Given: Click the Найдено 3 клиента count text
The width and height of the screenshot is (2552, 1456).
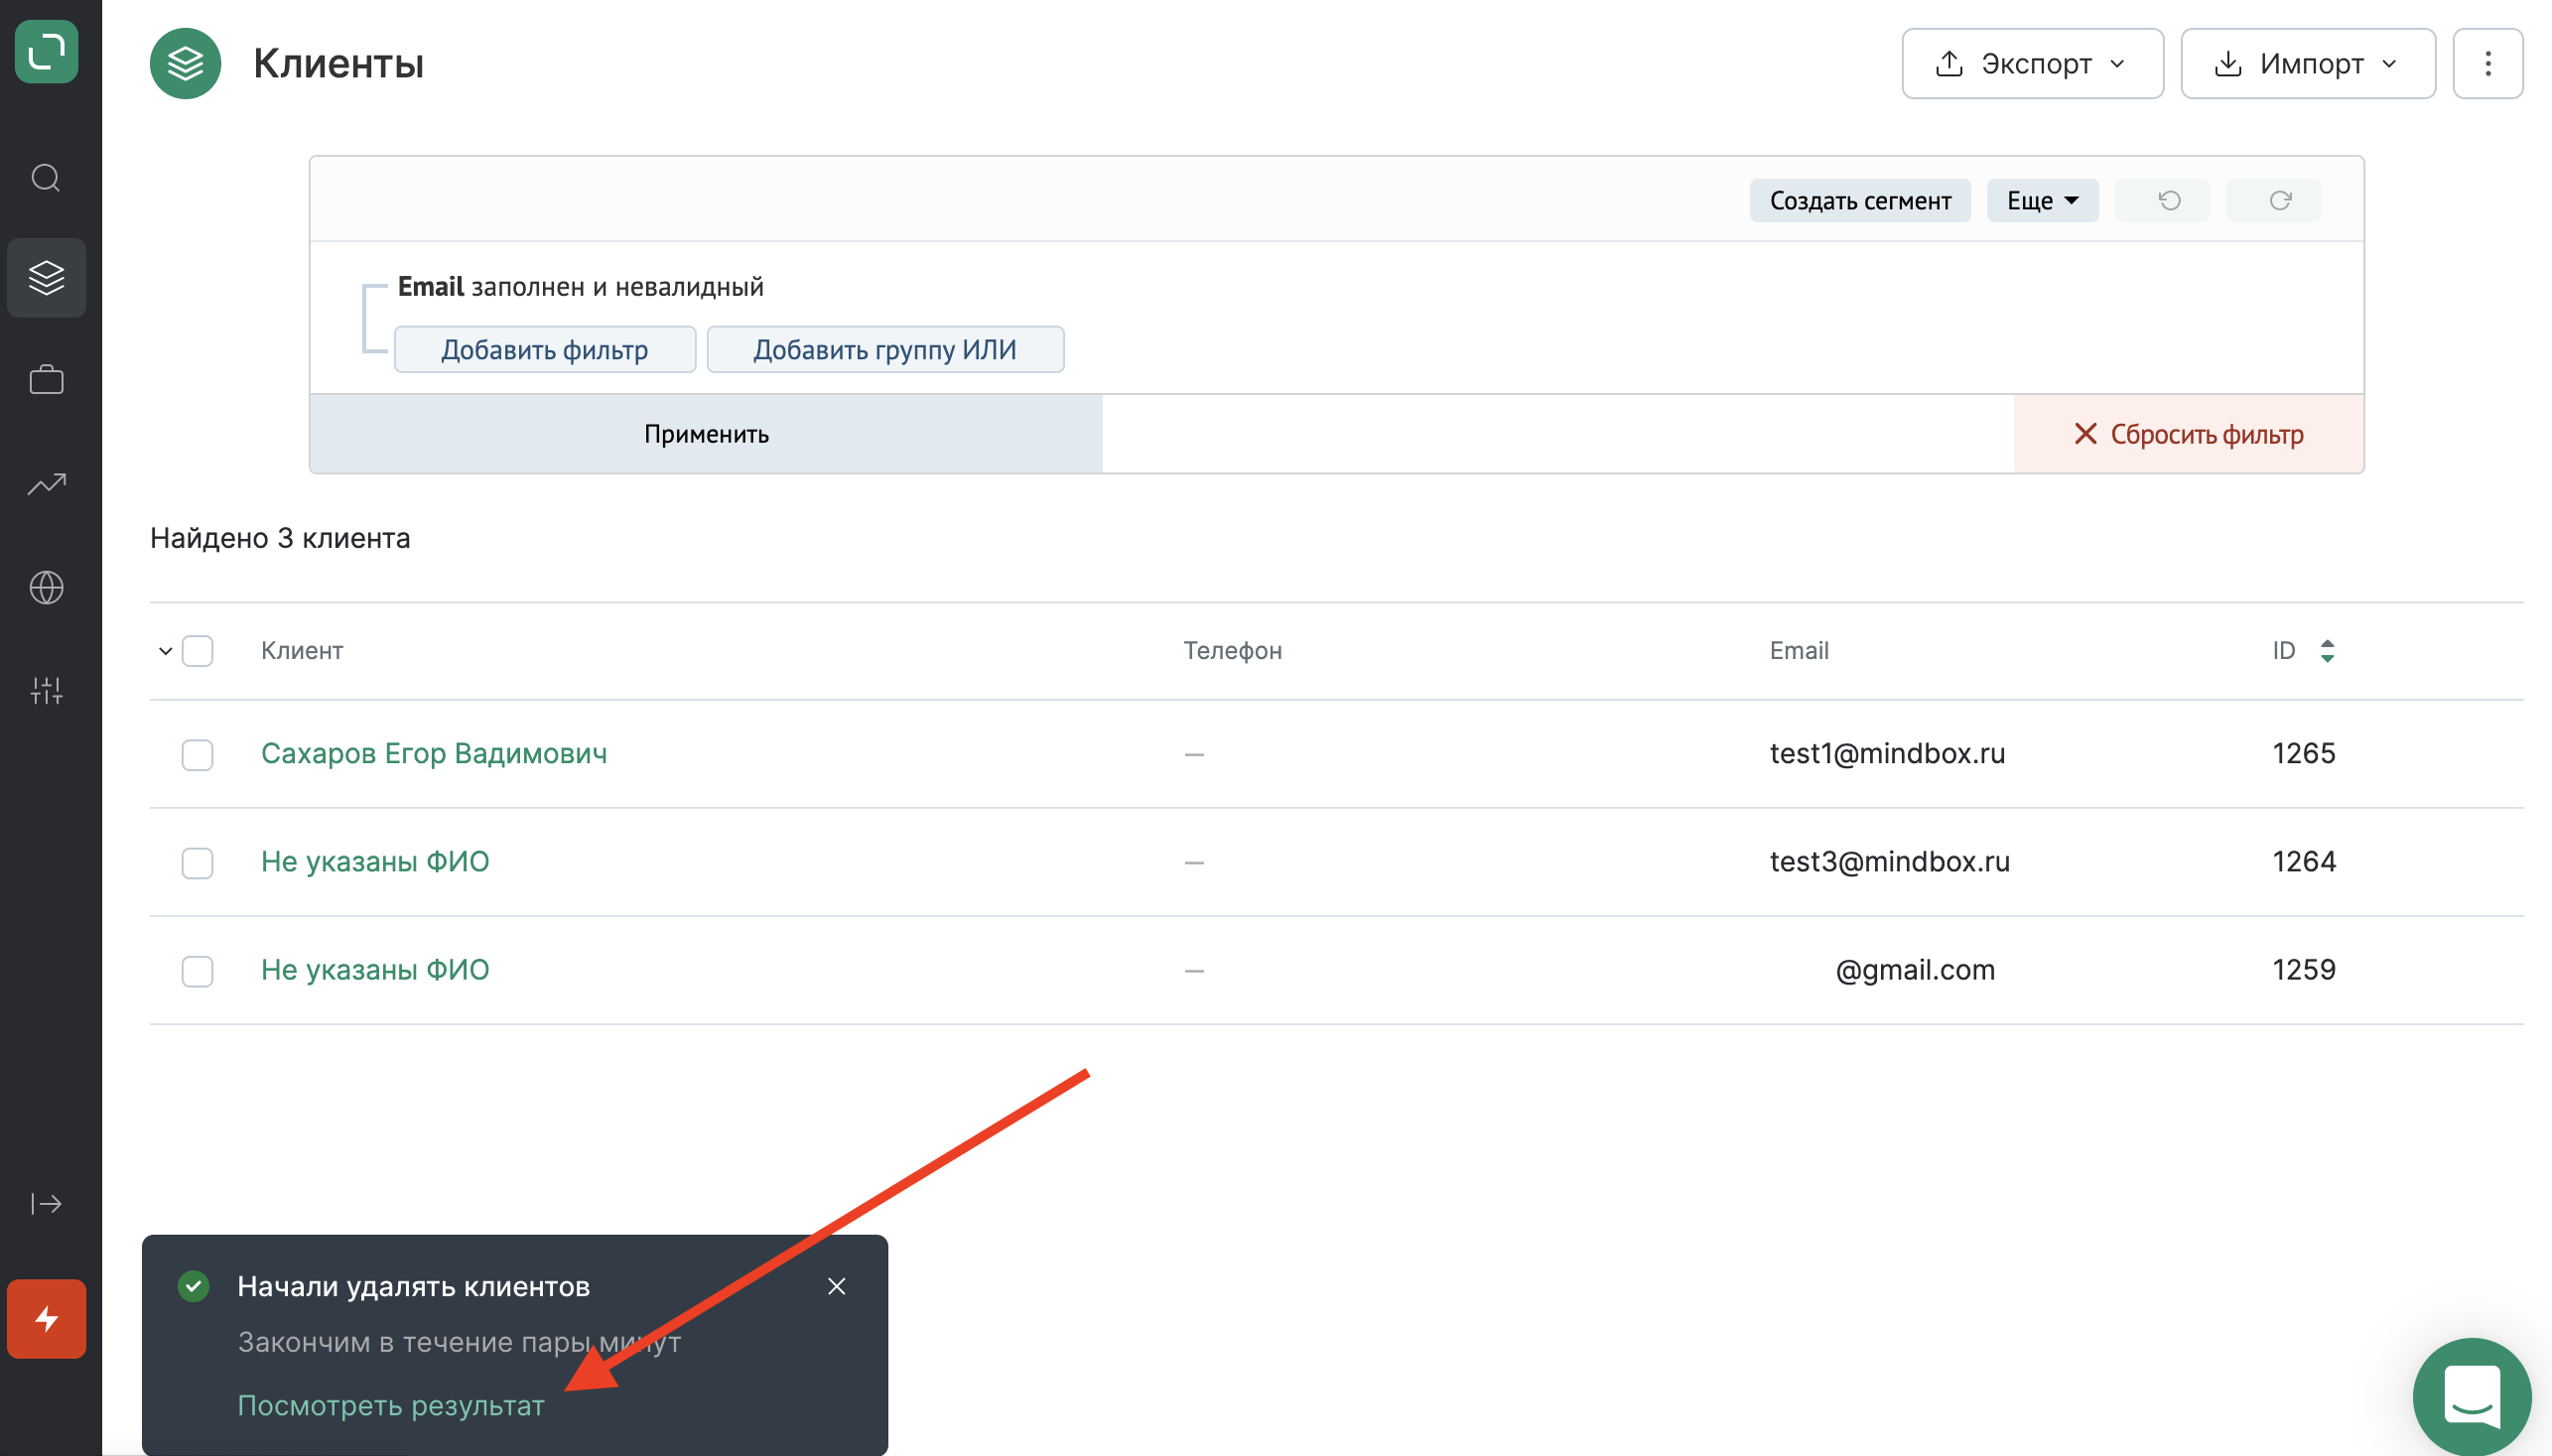Looking at the screenshot, I should 280,538.
